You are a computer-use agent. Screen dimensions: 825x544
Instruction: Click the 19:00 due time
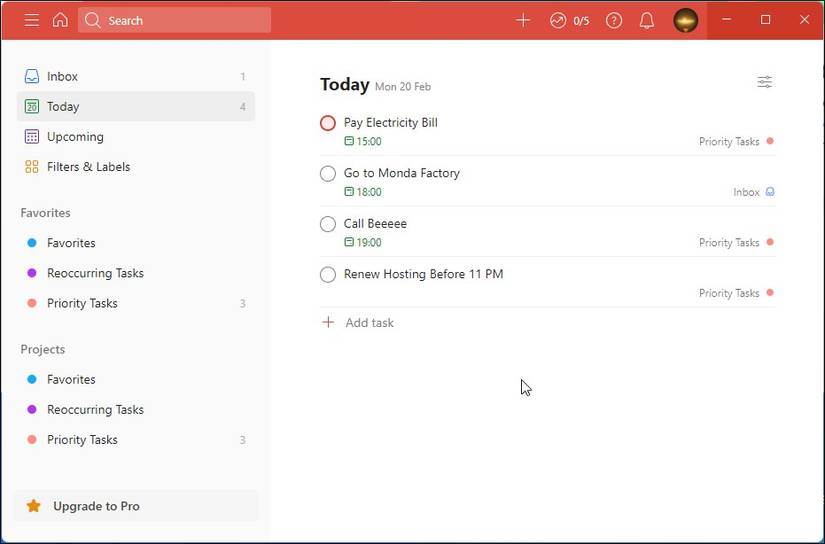pos(363,243)
